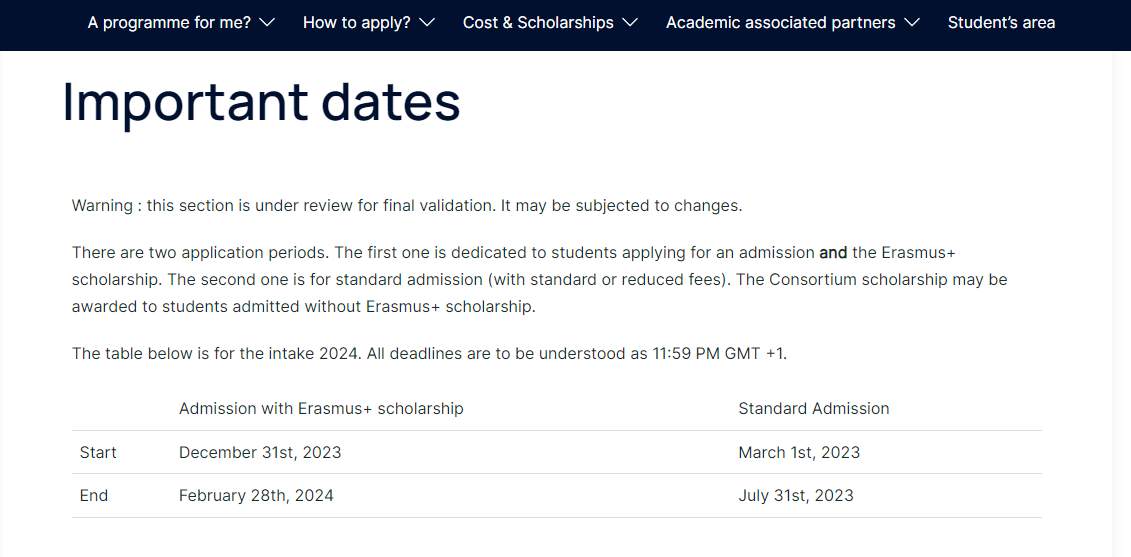Select the "Standard Admission" column header
Screen dimensions: 1131x557
click(813, 408)
